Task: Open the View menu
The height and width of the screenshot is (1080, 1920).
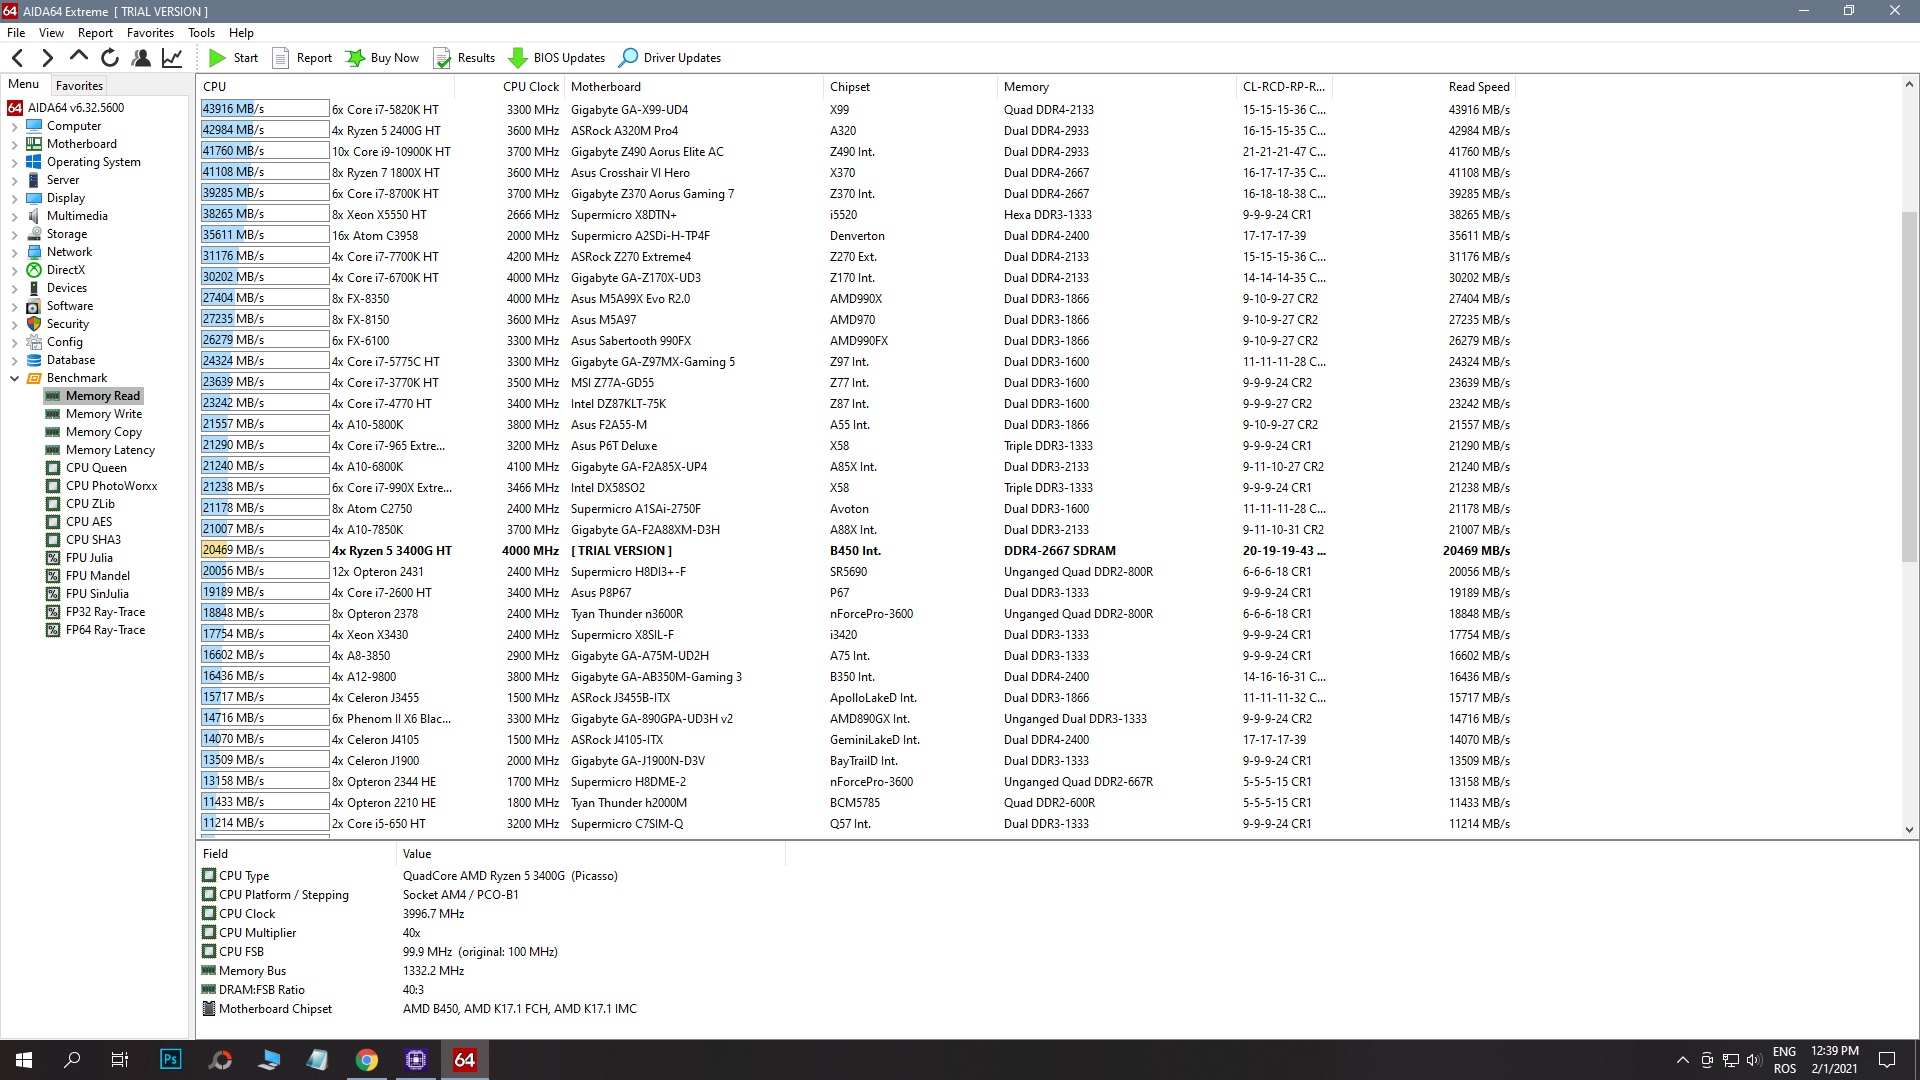Action: (x=51, y=32)
